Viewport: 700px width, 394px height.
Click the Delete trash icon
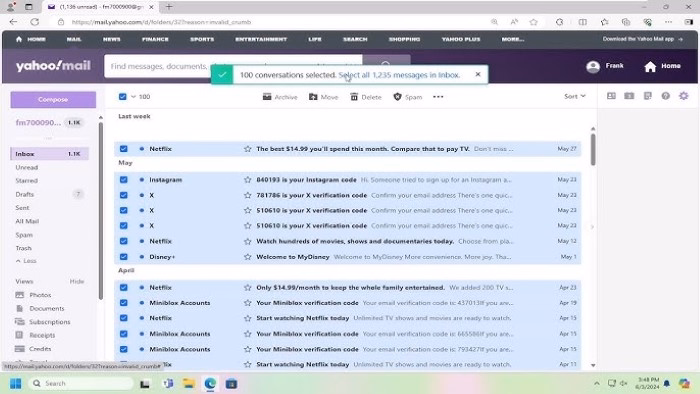[x=354, y=97]
